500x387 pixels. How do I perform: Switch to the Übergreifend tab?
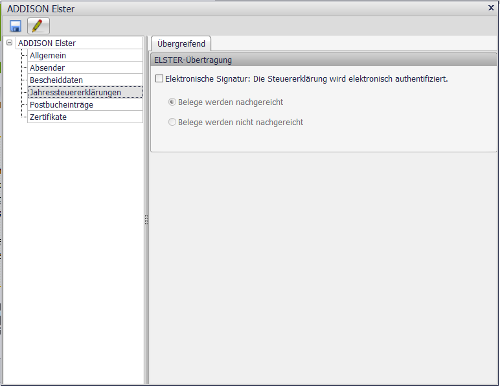tap(181, 44)
